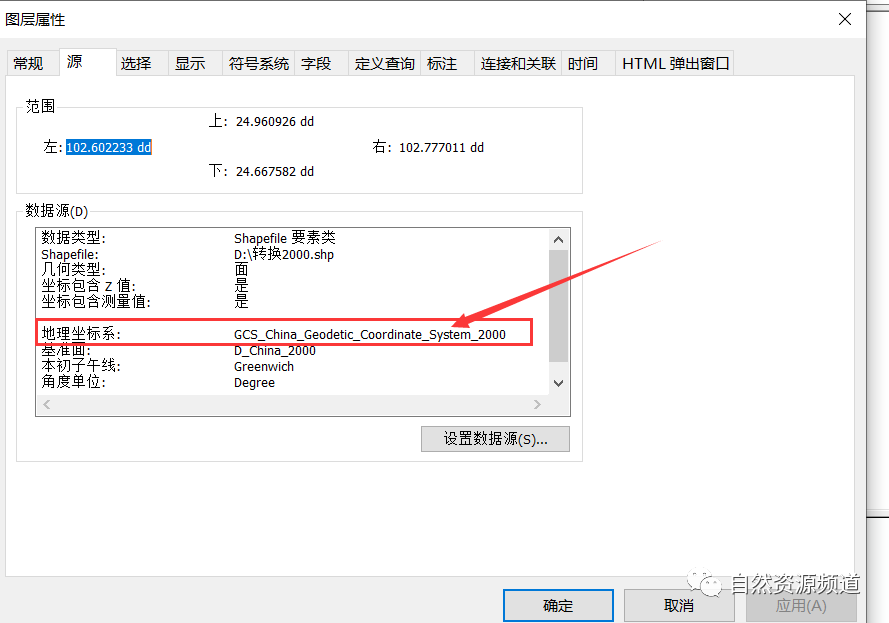Switch to the 常规 tab
The height and width of the screenshot is (623, 889).
[31, 62]
